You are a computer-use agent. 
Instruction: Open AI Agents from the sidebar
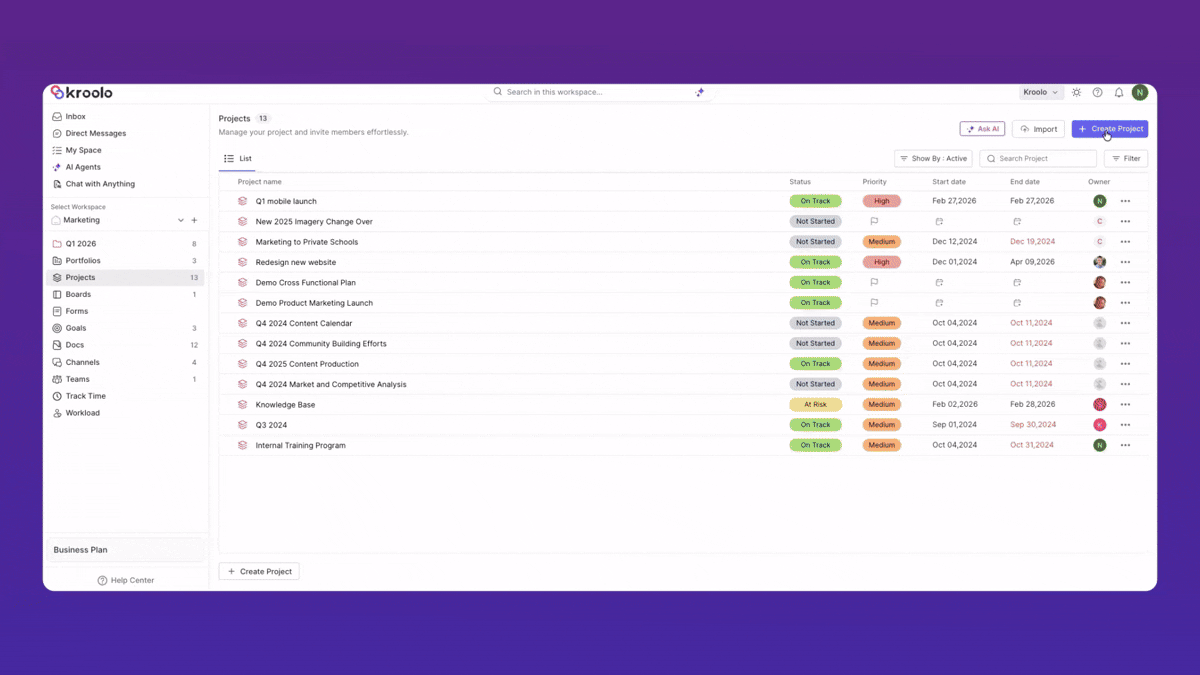pos(83,167)
